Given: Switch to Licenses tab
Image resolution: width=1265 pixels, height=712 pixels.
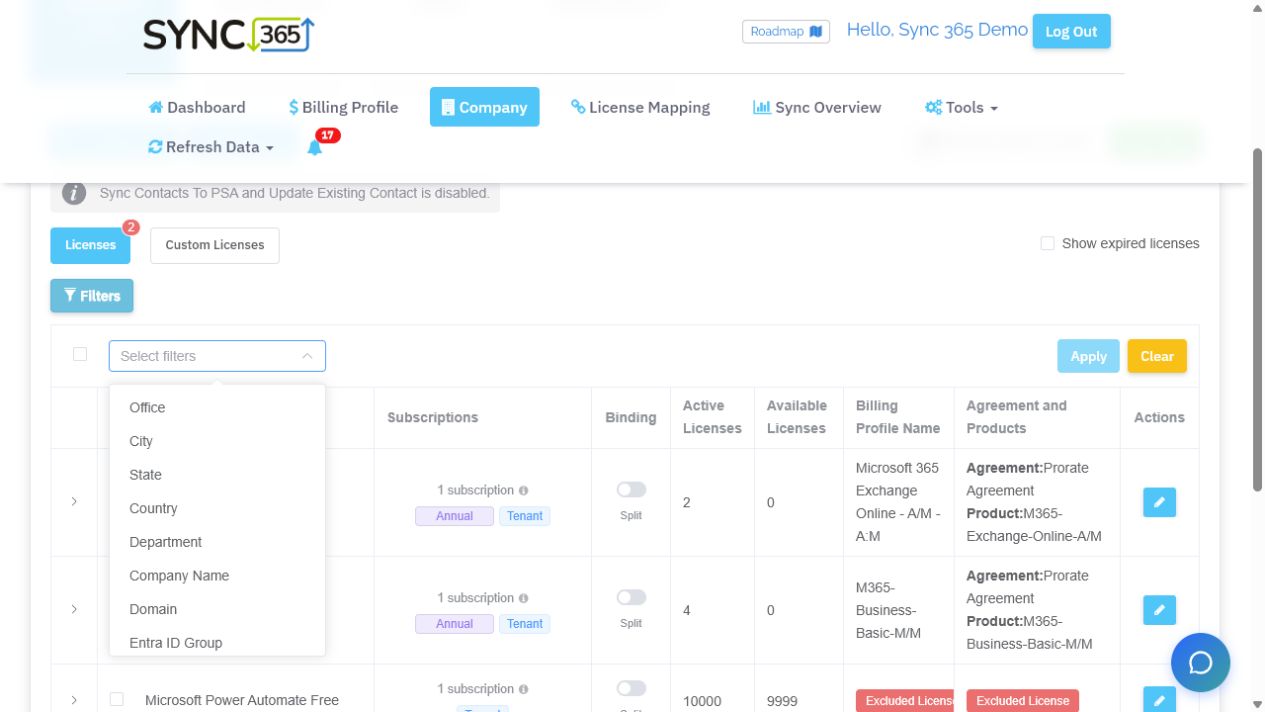Looking at the screenshot, I should pyautogui.click(x=90, y=245).
